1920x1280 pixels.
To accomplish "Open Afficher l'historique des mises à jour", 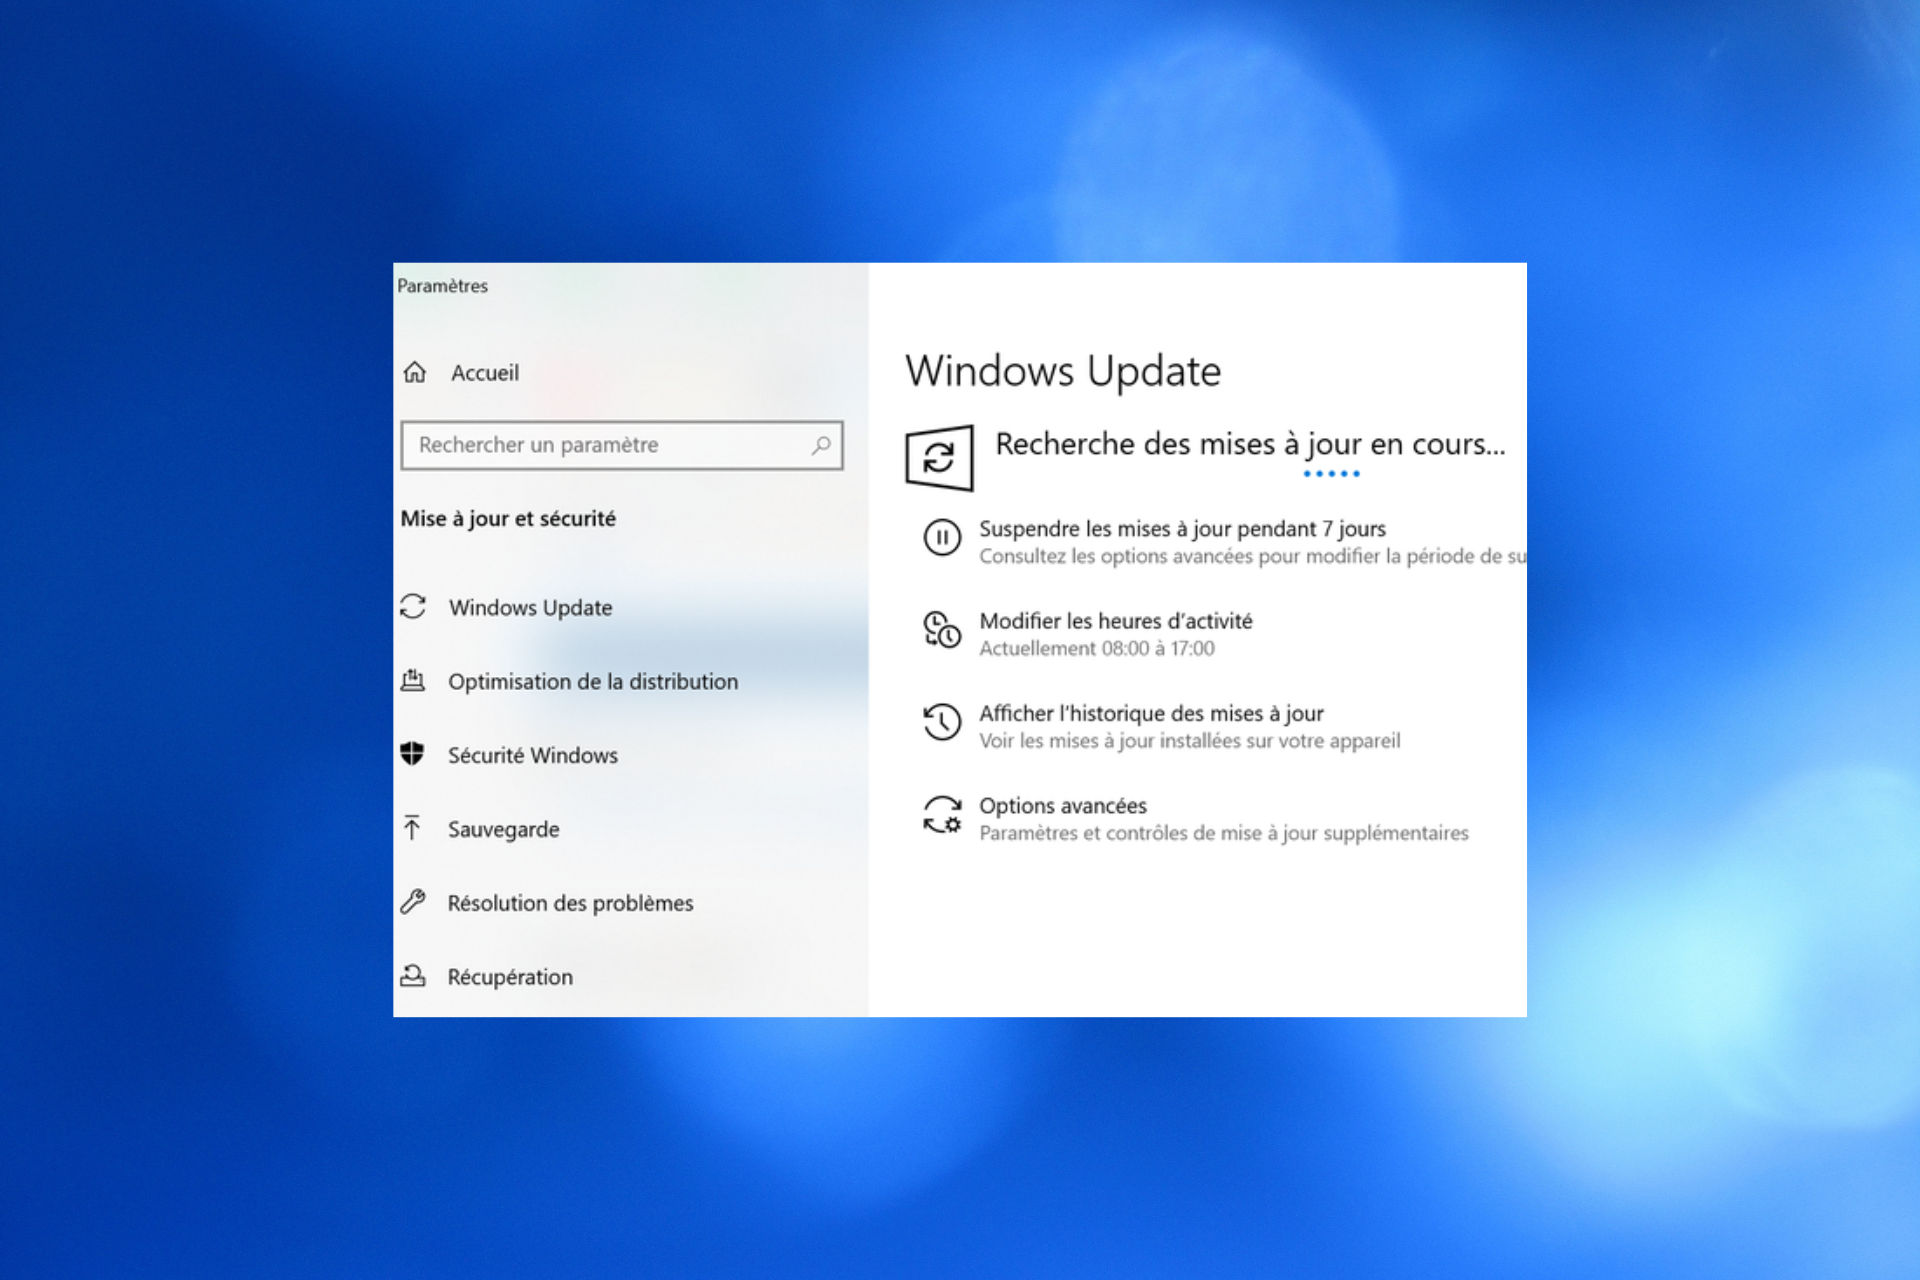I will point(1151,713).
